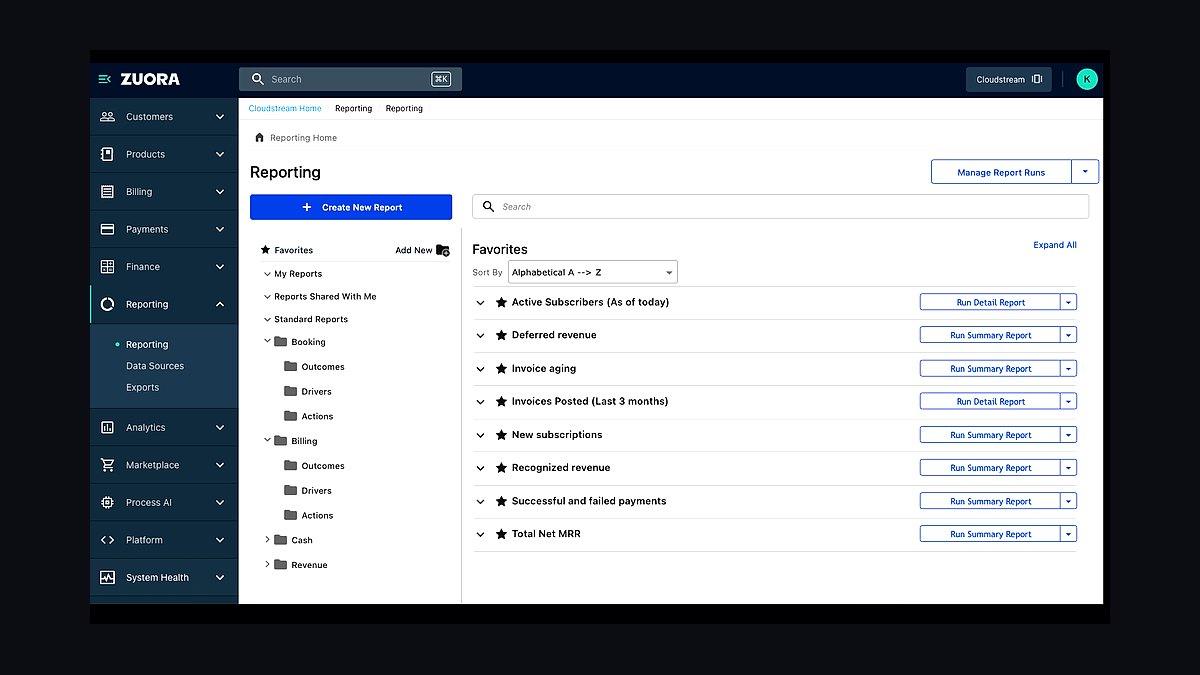This screenshot has width=1200, height=675.
Task: Click the star icon on Successful and failed payments
Action: click(501, 501)
